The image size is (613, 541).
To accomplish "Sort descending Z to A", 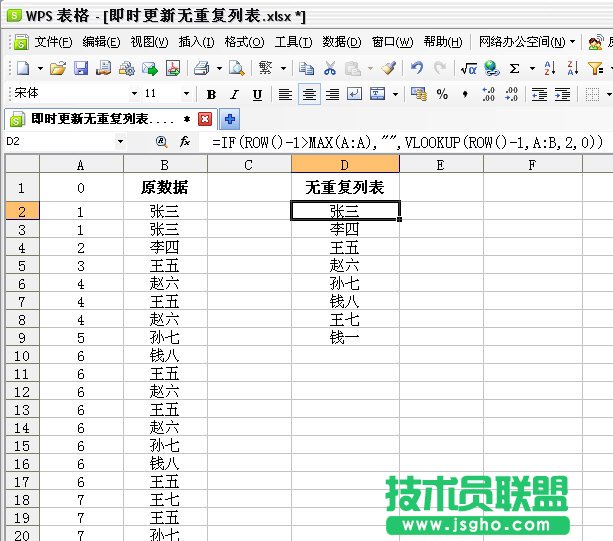I will [573, 69].
